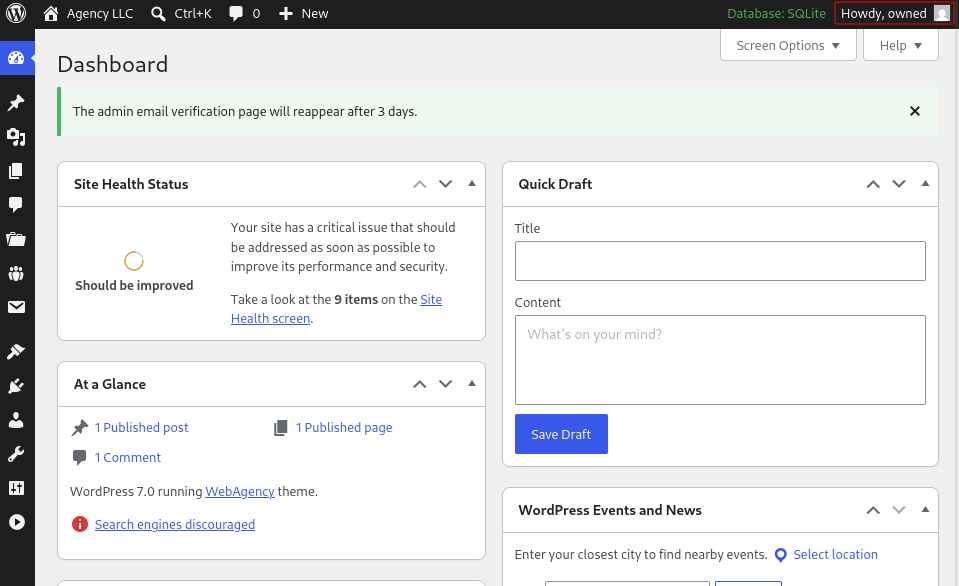Open the Media sidebar icon
The width and height of the screenshot is (959, 586).
coord(16,137)
